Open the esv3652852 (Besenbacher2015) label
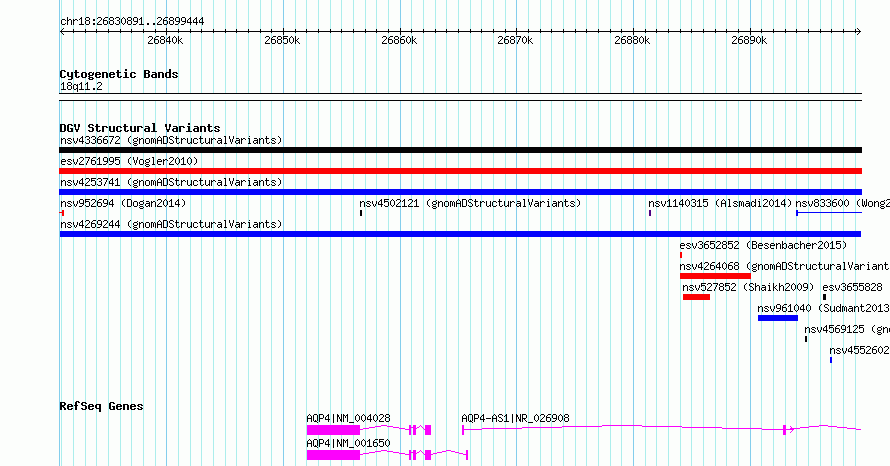The width and height of the screenshot is (890, 466). pos(763,245)
